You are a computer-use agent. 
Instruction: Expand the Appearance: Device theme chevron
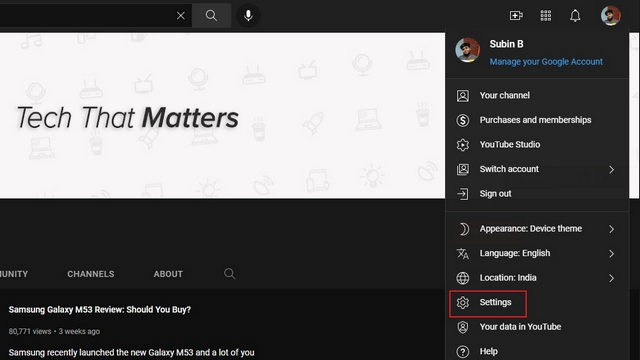coord(611,229)
